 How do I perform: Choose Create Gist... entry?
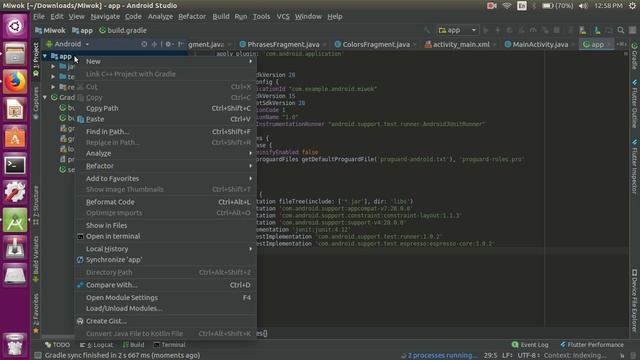[x=166, y=321]
